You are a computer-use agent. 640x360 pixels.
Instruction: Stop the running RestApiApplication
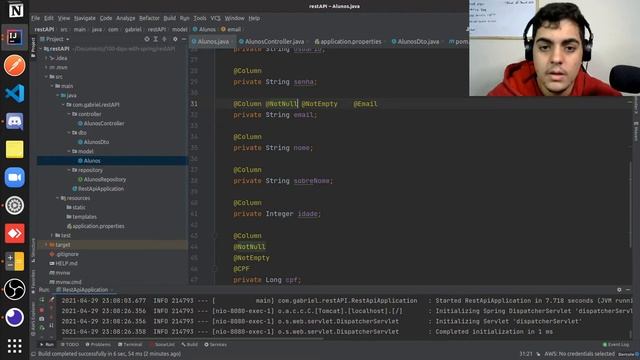point(42,310)
